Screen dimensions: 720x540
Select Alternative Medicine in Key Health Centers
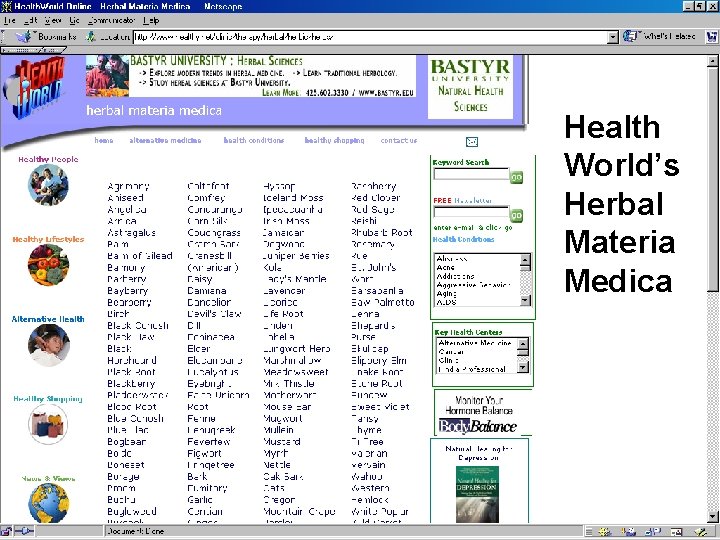tap(475, 343)
